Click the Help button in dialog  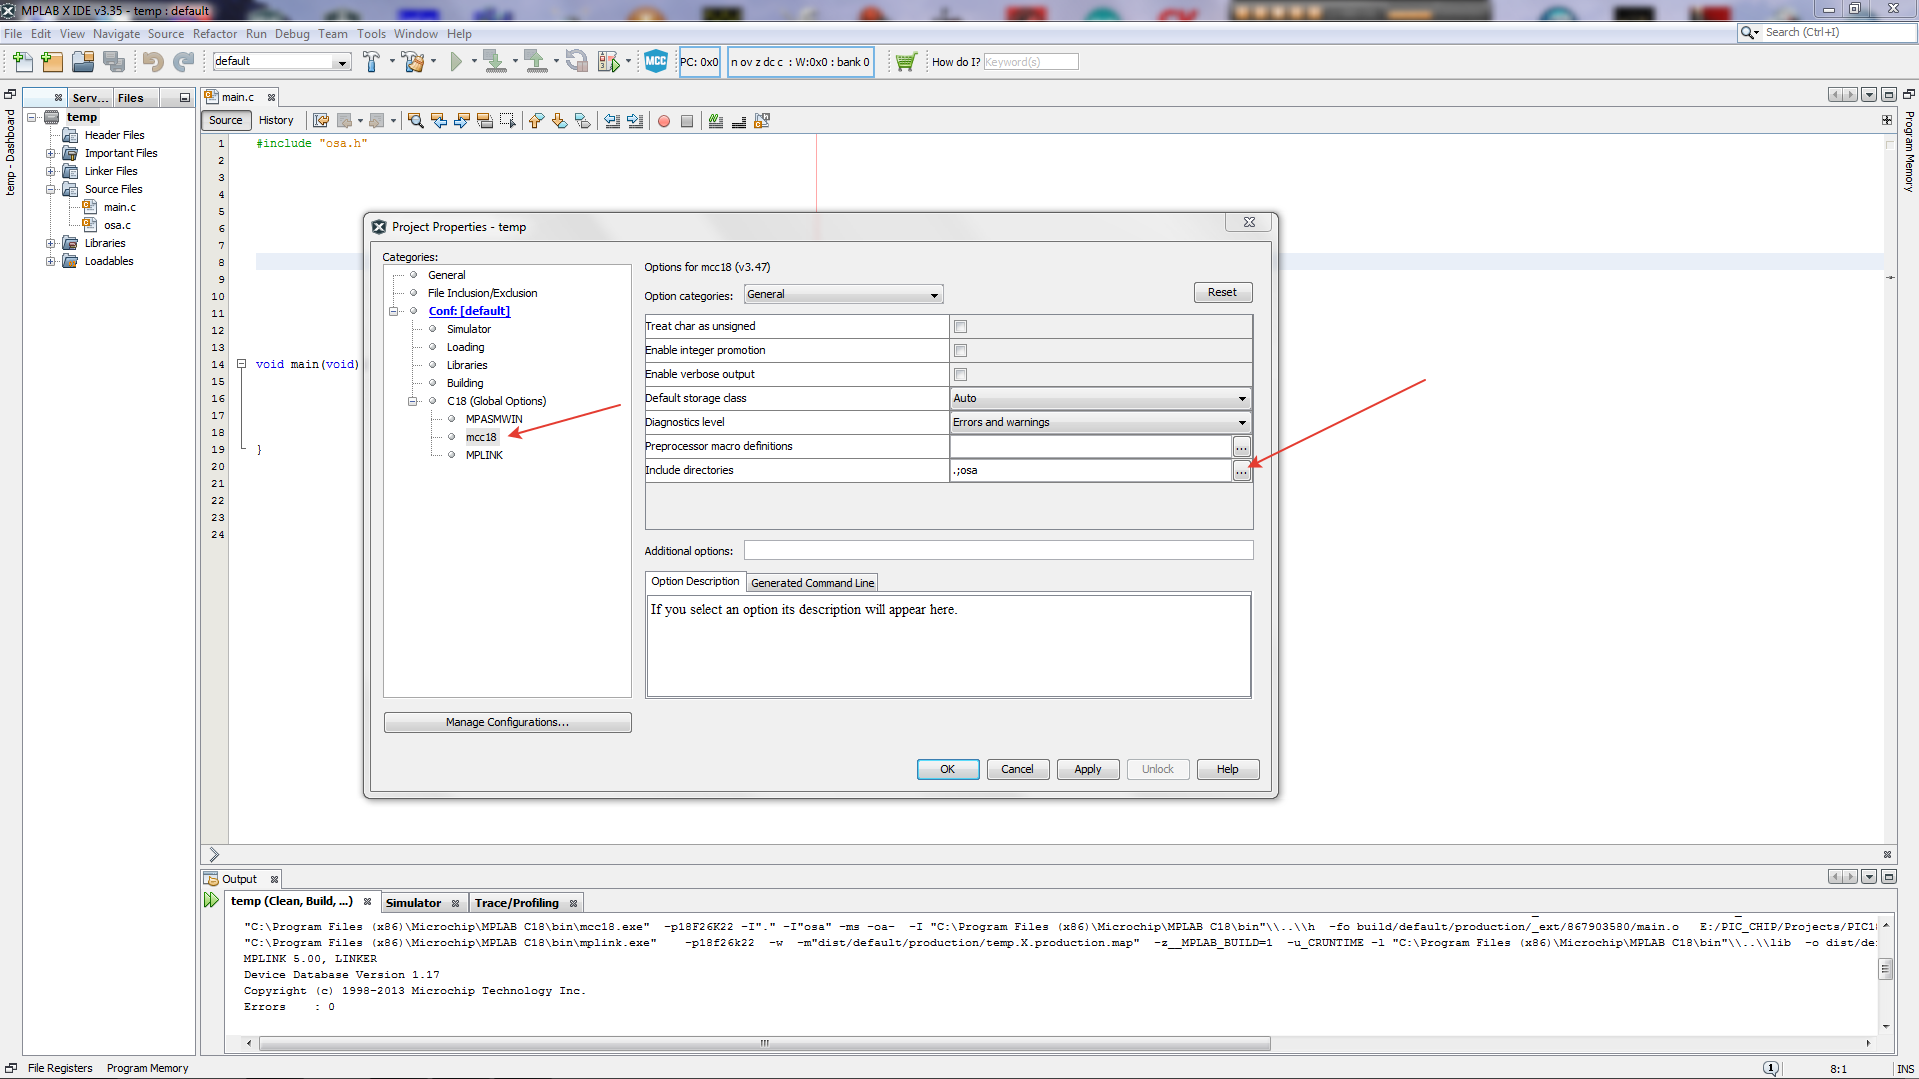(1228, 770)
